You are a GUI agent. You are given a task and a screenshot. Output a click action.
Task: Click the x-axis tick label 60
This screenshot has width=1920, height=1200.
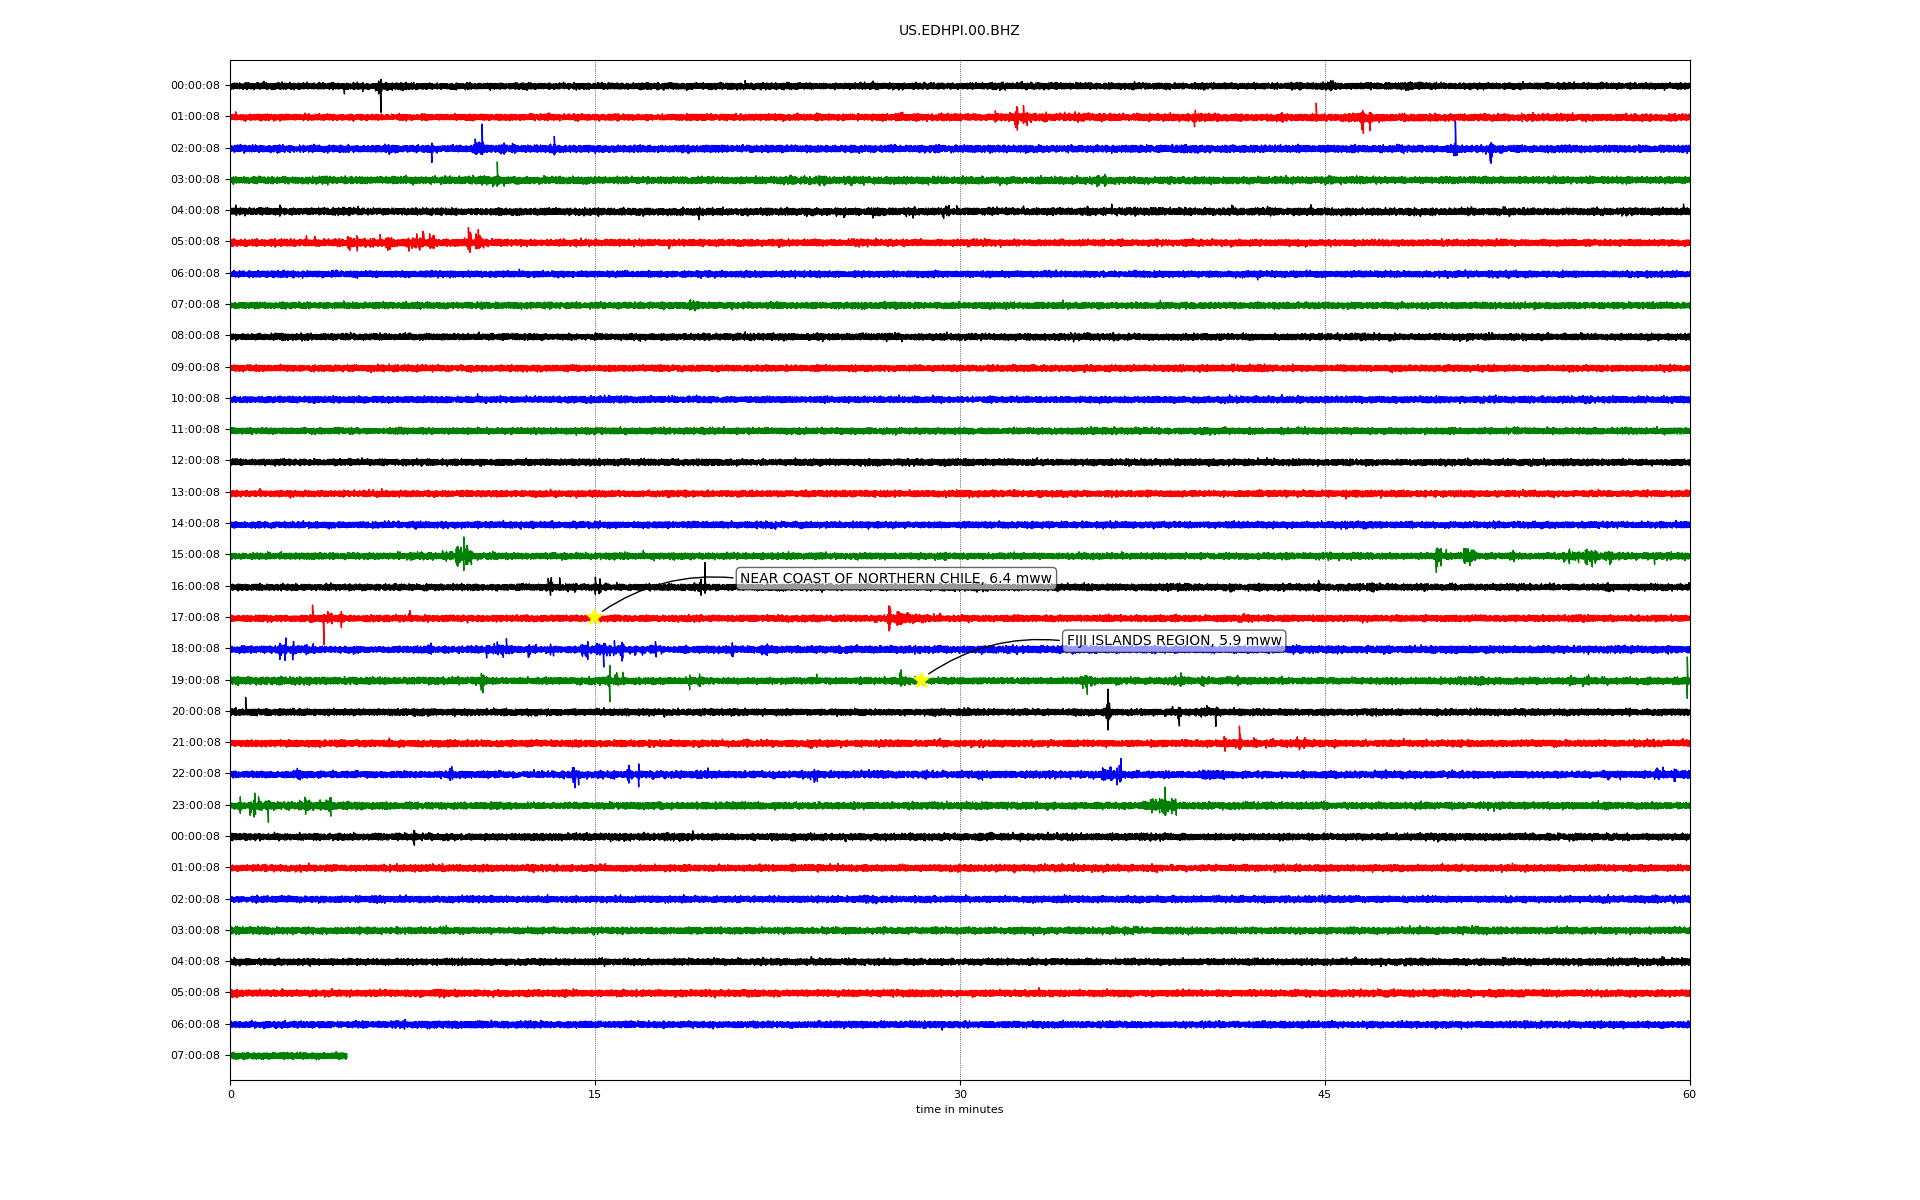coord(1689,1094)
